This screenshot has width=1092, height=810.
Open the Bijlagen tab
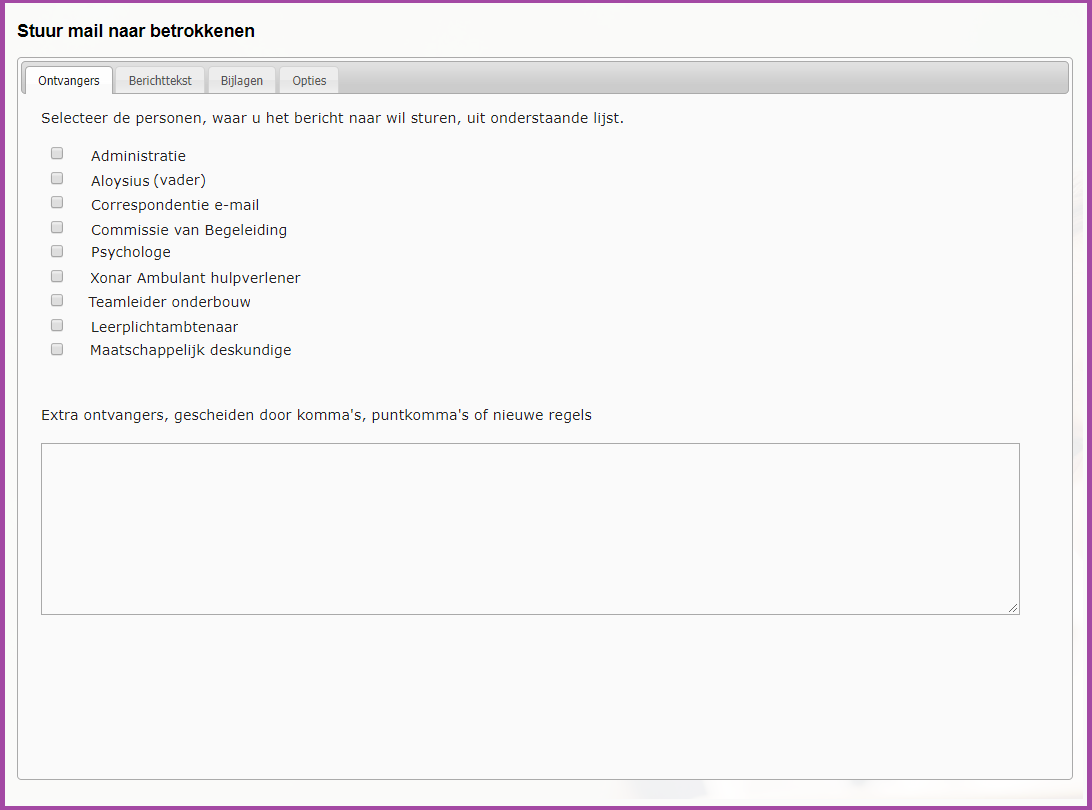242,81
